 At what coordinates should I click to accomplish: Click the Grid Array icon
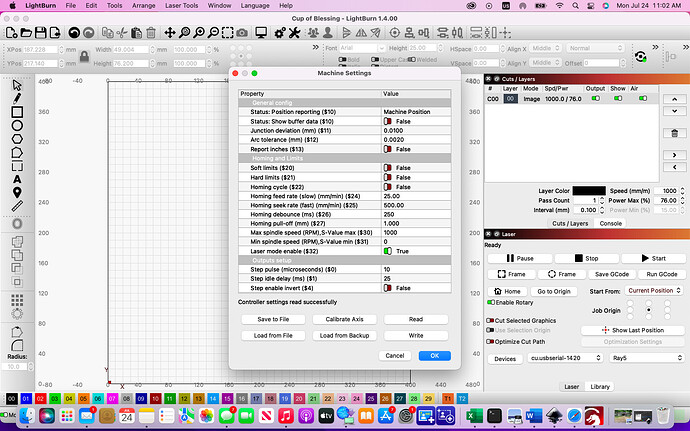pos(17,300)
